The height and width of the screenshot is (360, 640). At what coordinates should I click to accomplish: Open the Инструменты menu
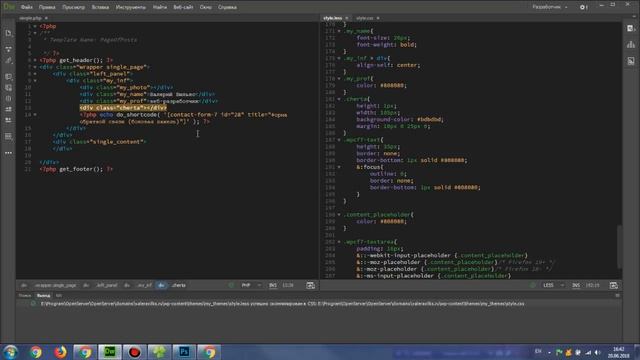[x=131, y=7]
